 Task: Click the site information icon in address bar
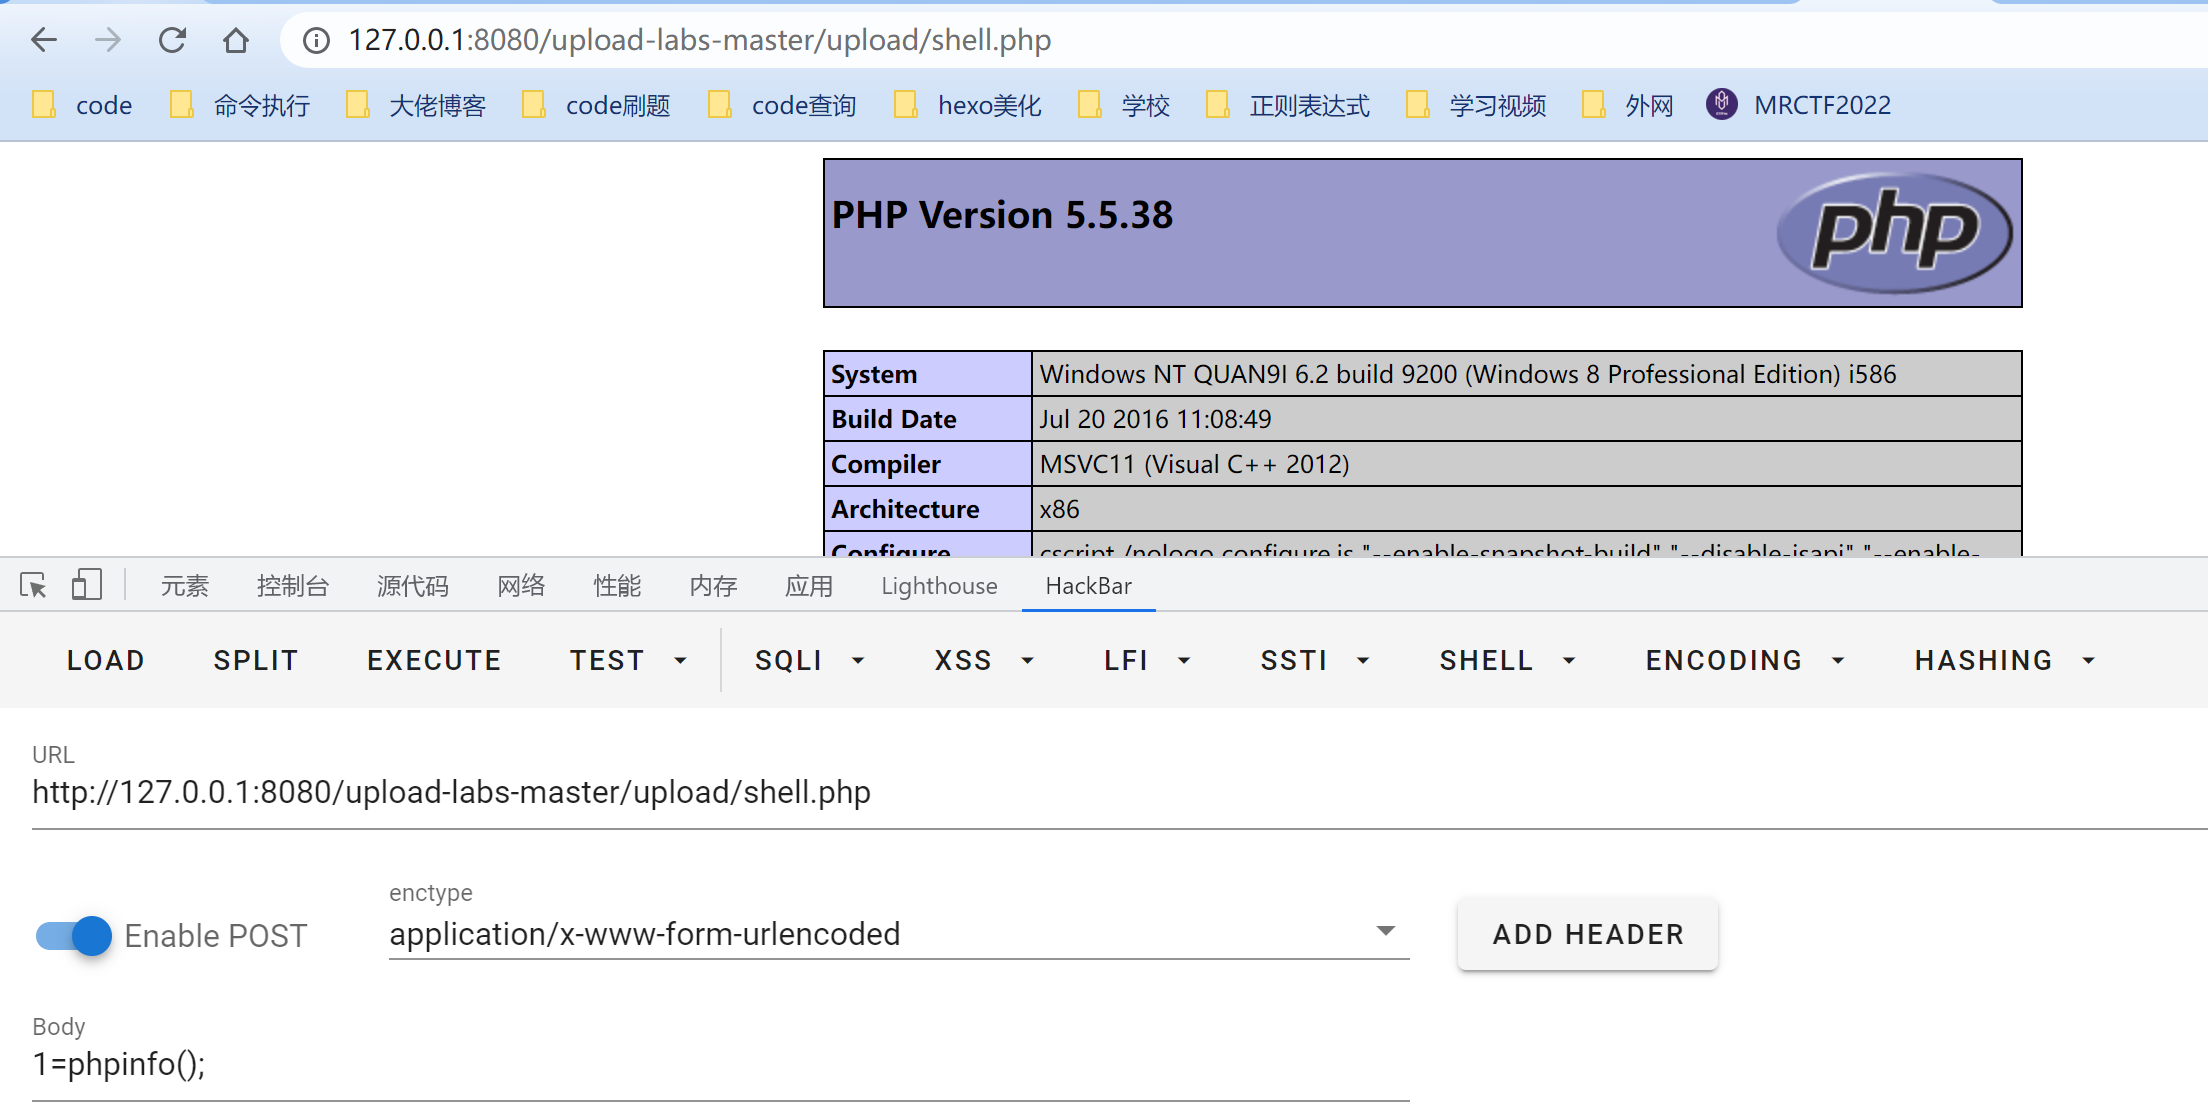316,40
